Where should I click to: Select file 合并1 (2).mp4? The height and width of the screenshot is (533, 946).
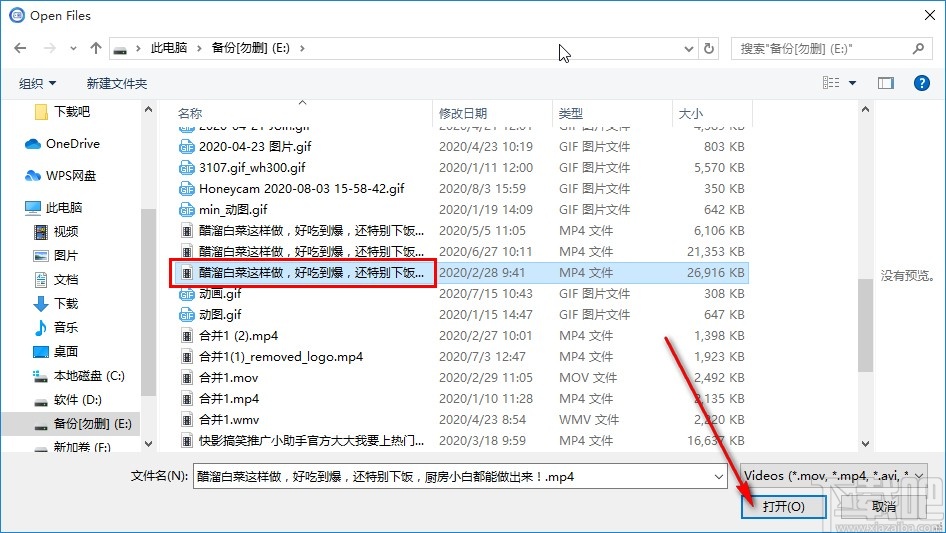[x=238, y=336]
